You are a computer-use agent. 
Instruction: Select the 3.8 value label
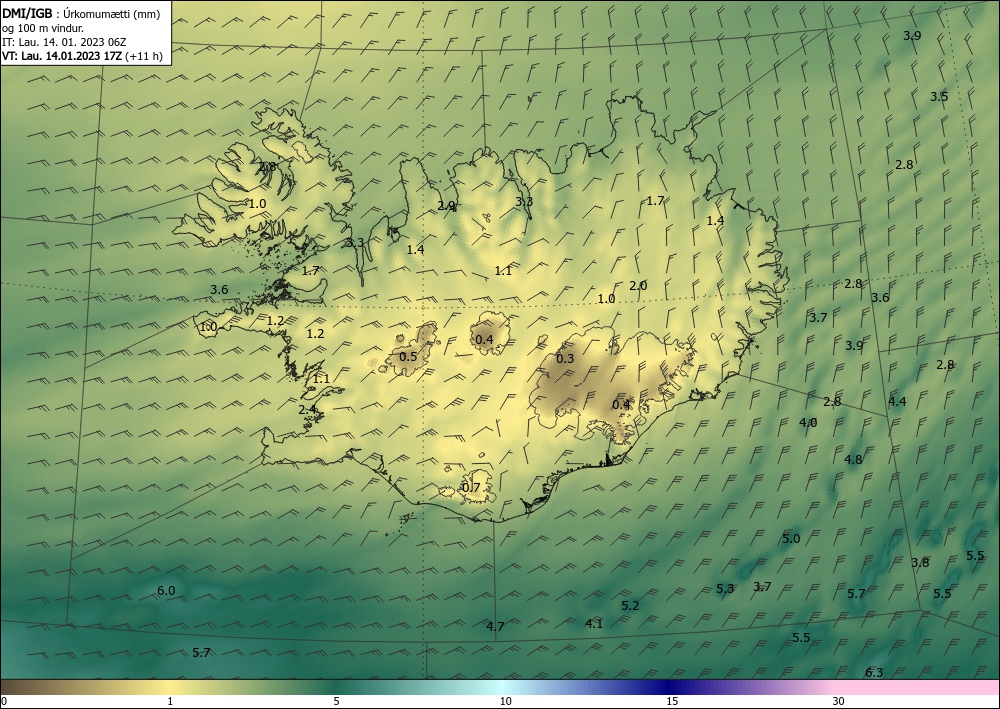click(x=920, y=562)
